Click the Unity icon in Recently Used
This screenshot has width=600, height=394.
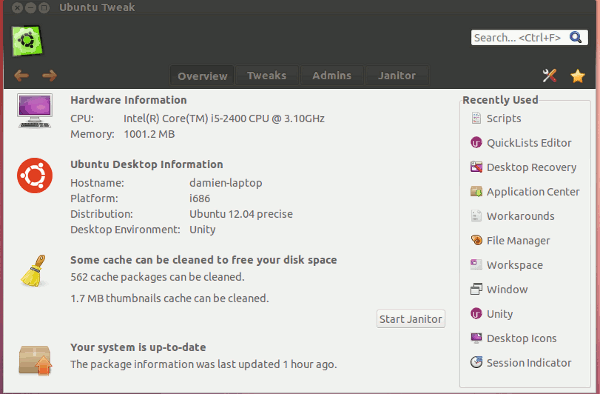[476, 314]
